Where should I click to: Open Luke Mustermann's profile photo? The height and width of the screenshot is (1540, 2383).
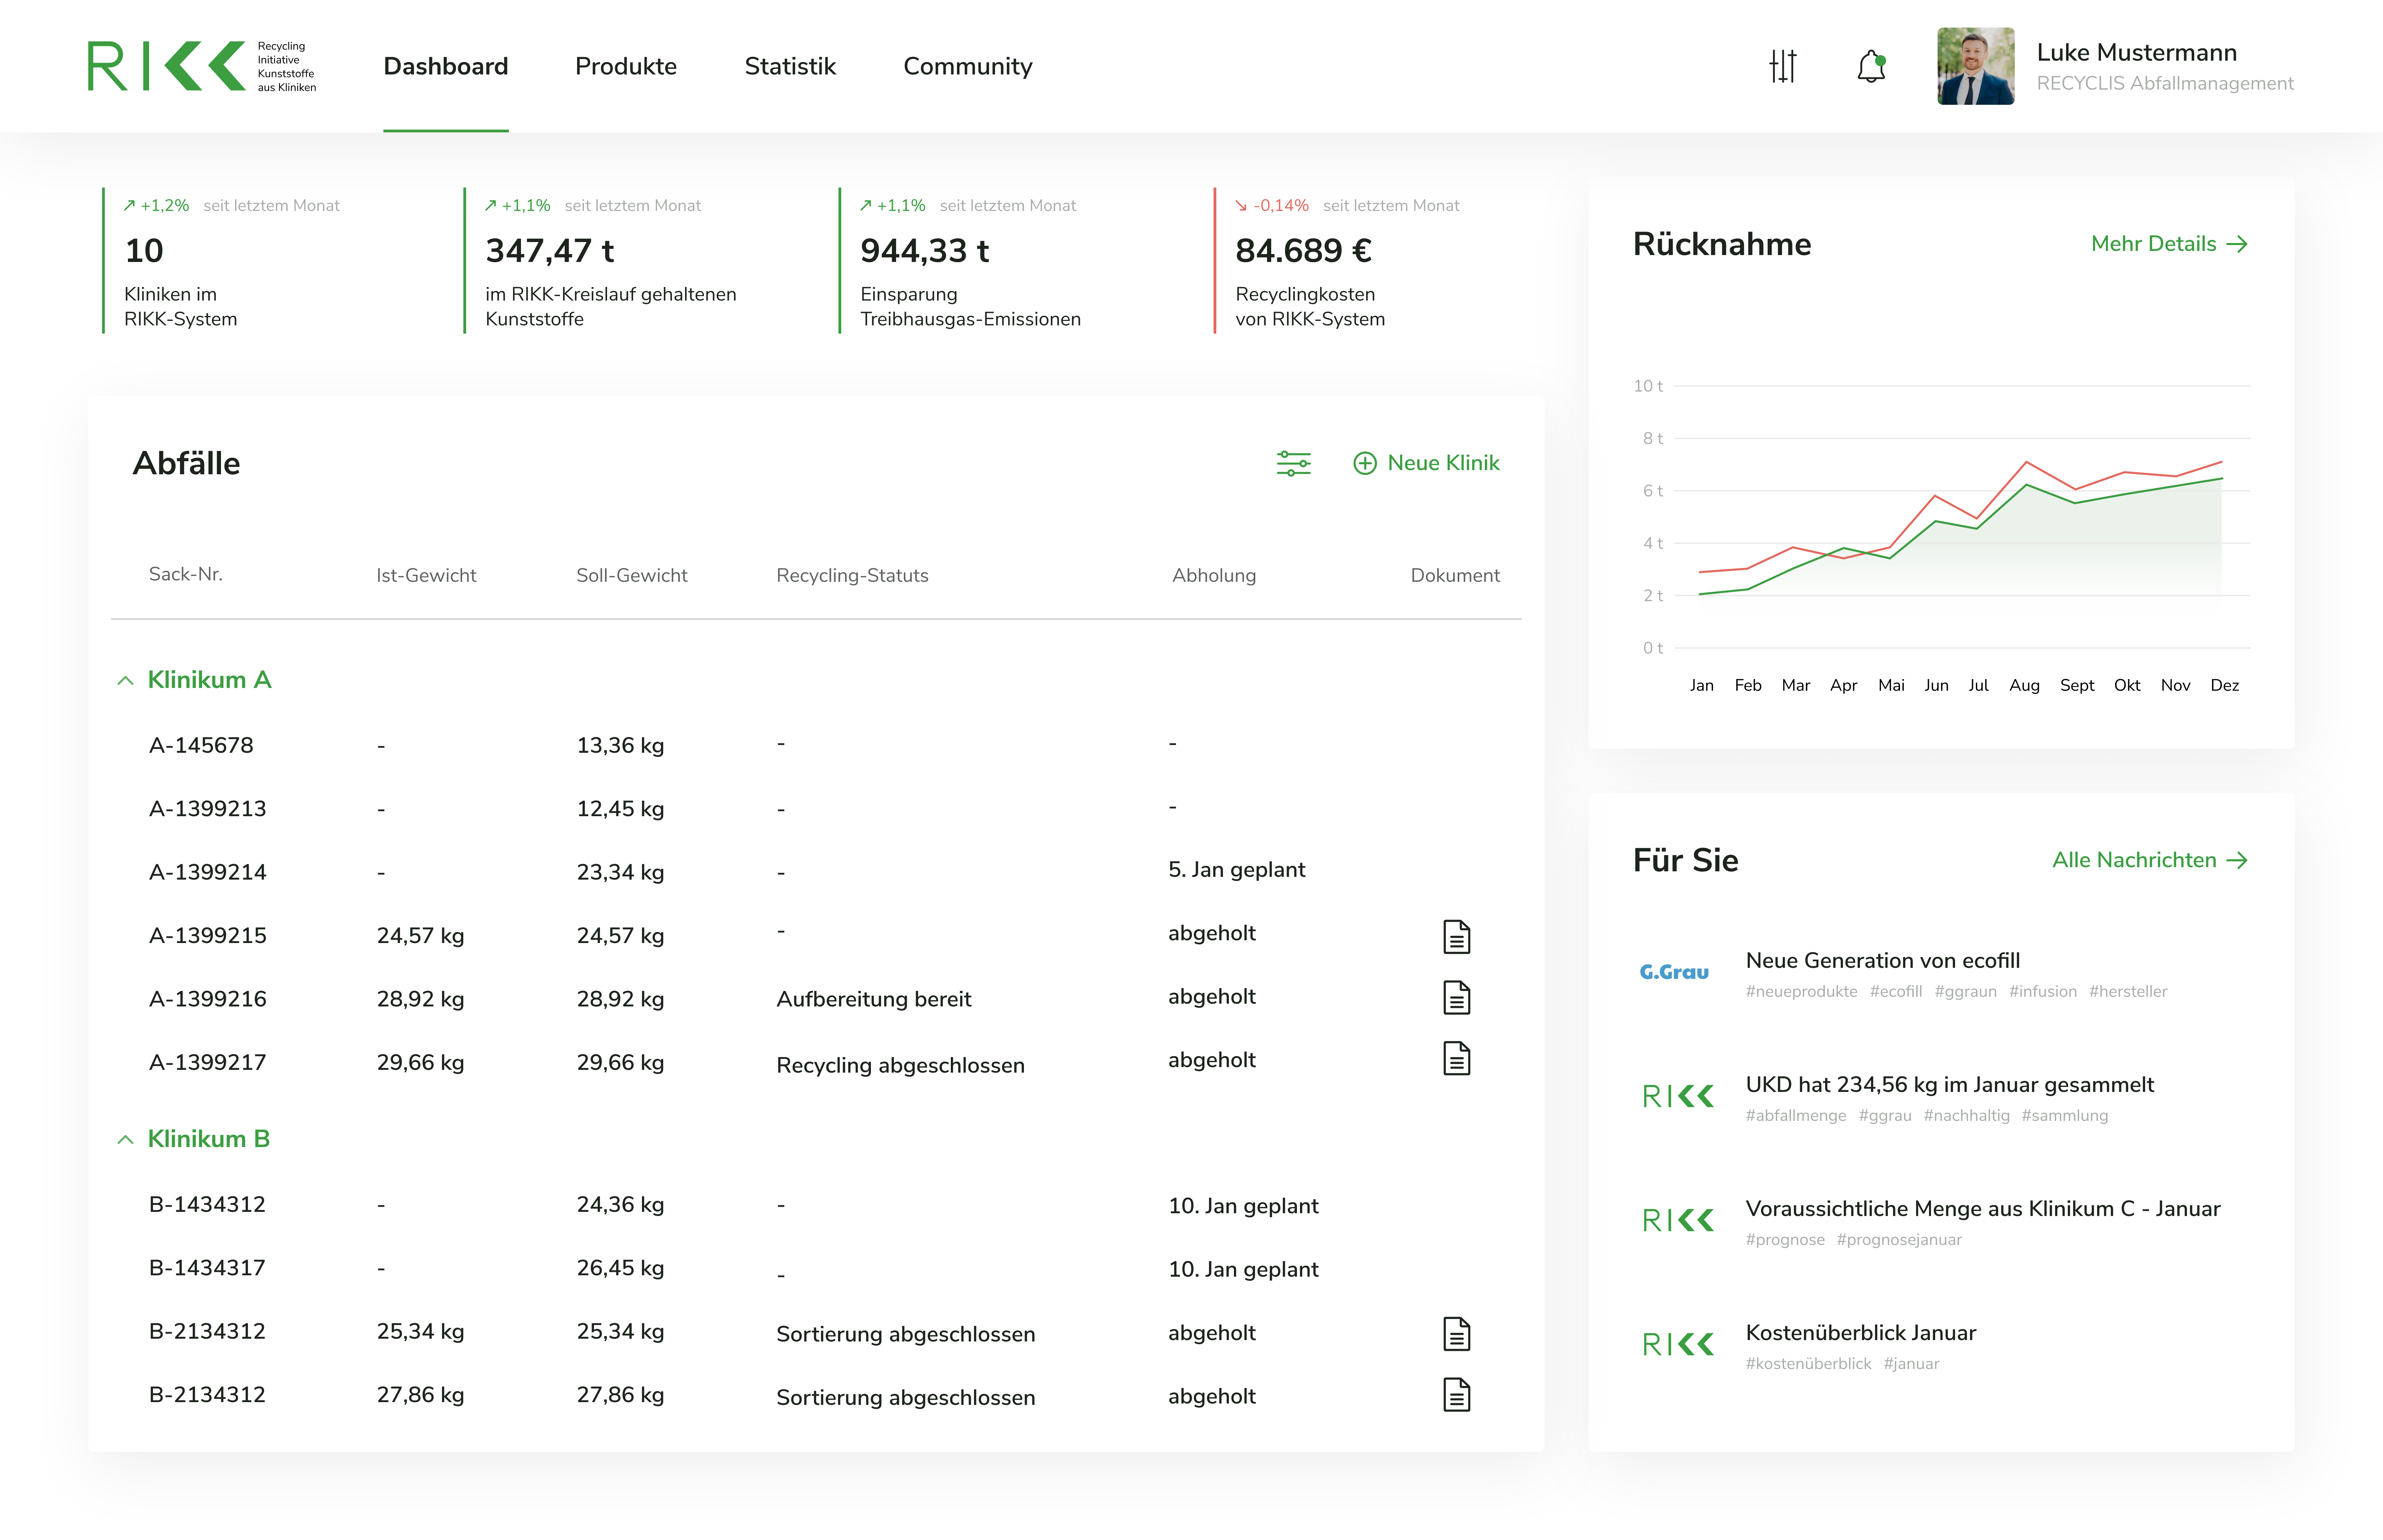point(1975,66)
